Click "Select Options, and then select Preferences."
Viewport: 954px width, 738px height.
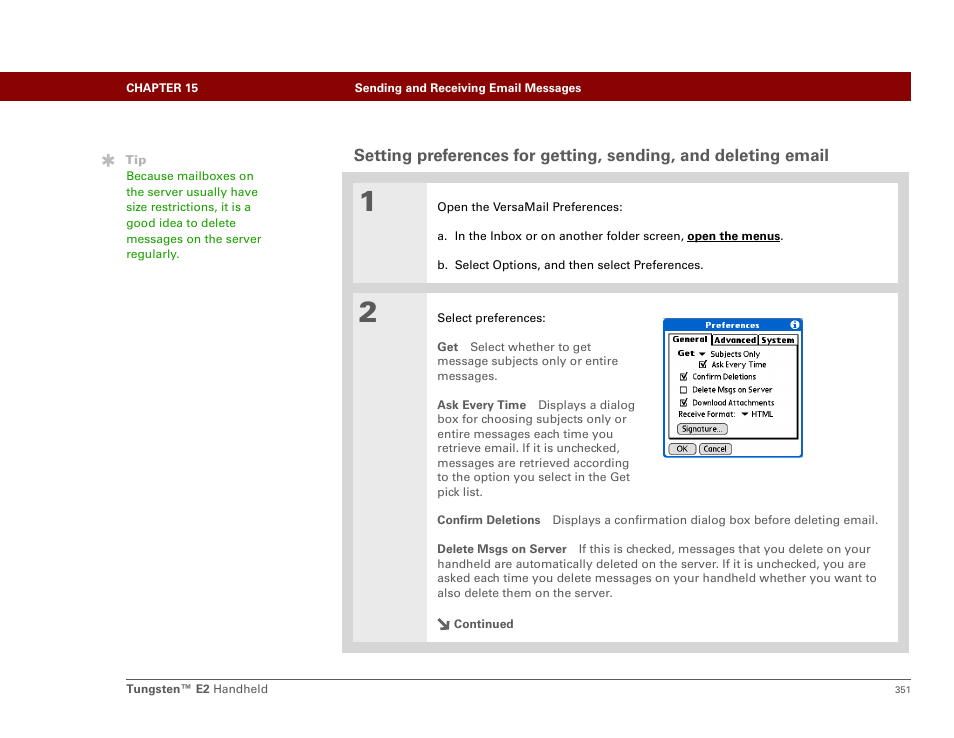(579, 265)
